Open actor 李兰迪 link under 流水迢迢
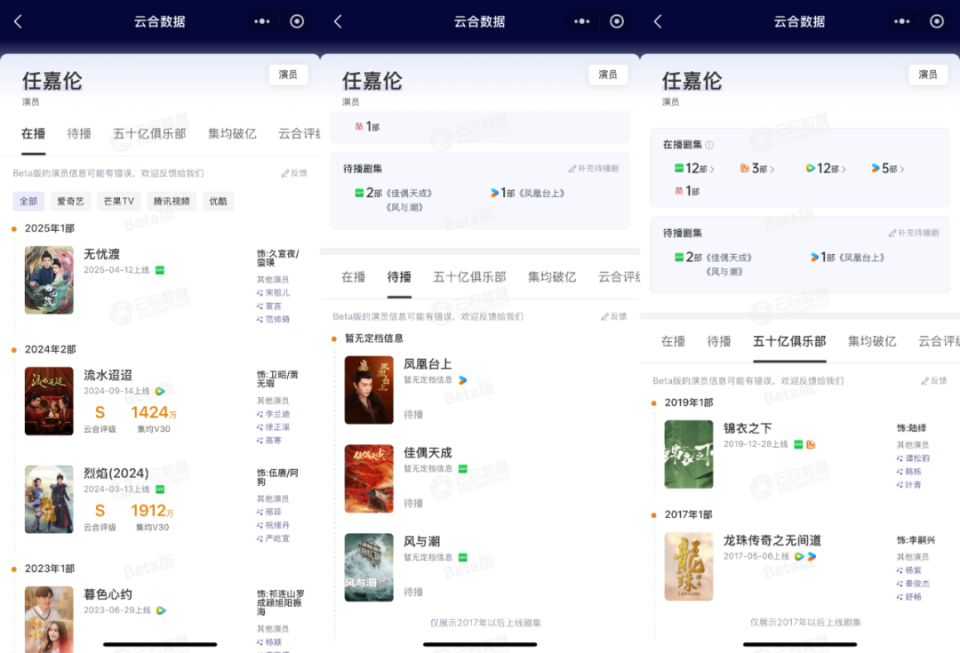 click(x=273, y=414)
